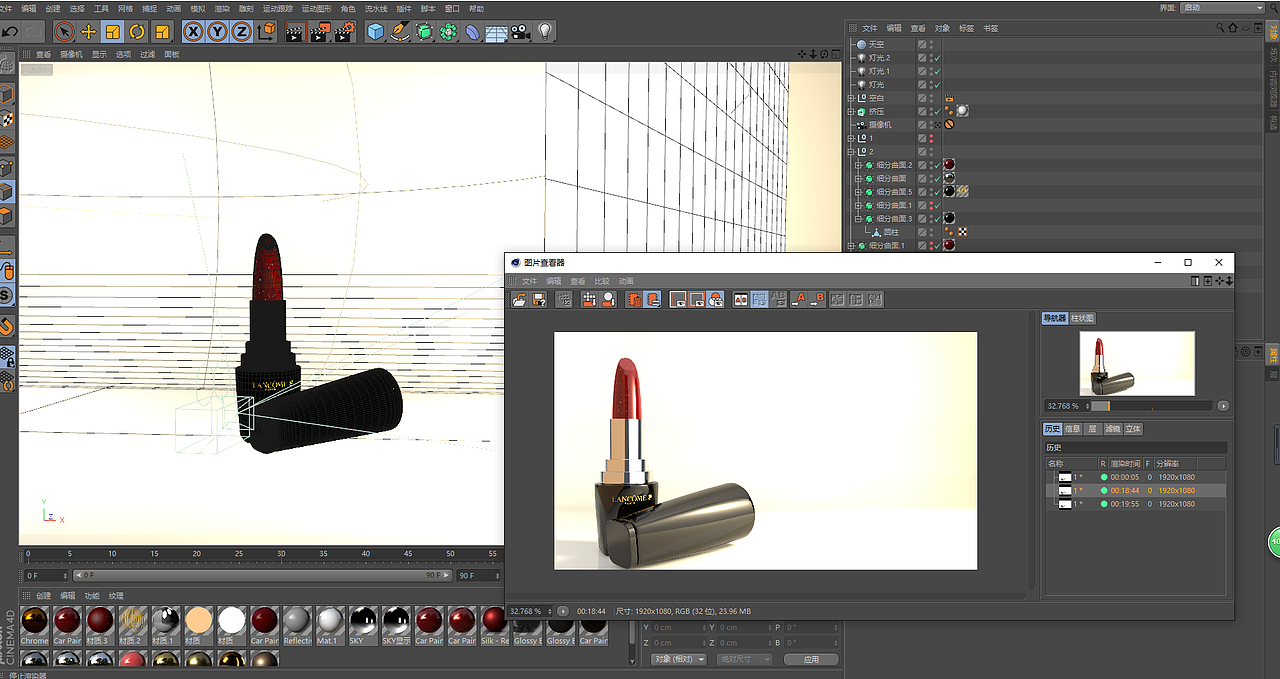Disable the checkmark on 细分曲面.3
1280x679 pixels.
click(x=937, y=218)
